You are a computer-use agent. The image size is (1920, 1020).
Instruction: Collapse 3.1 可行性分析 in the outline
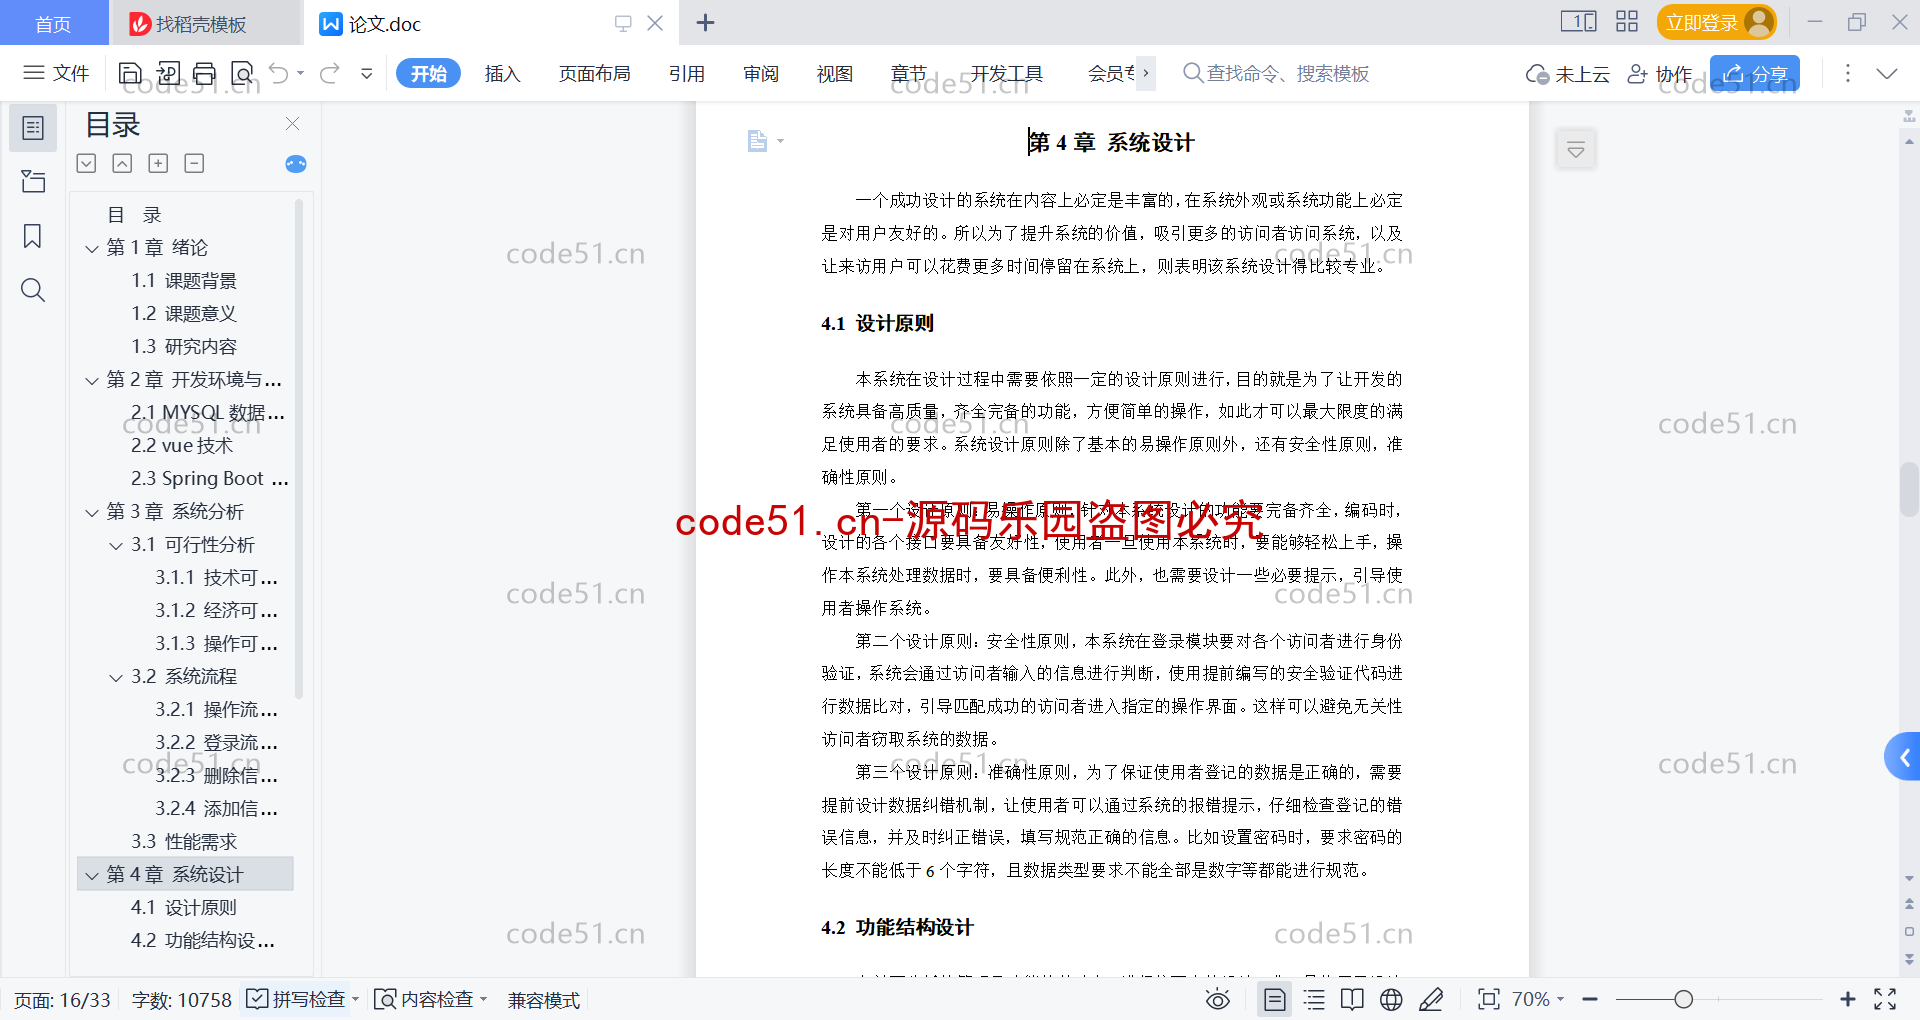tap(116, 545)
